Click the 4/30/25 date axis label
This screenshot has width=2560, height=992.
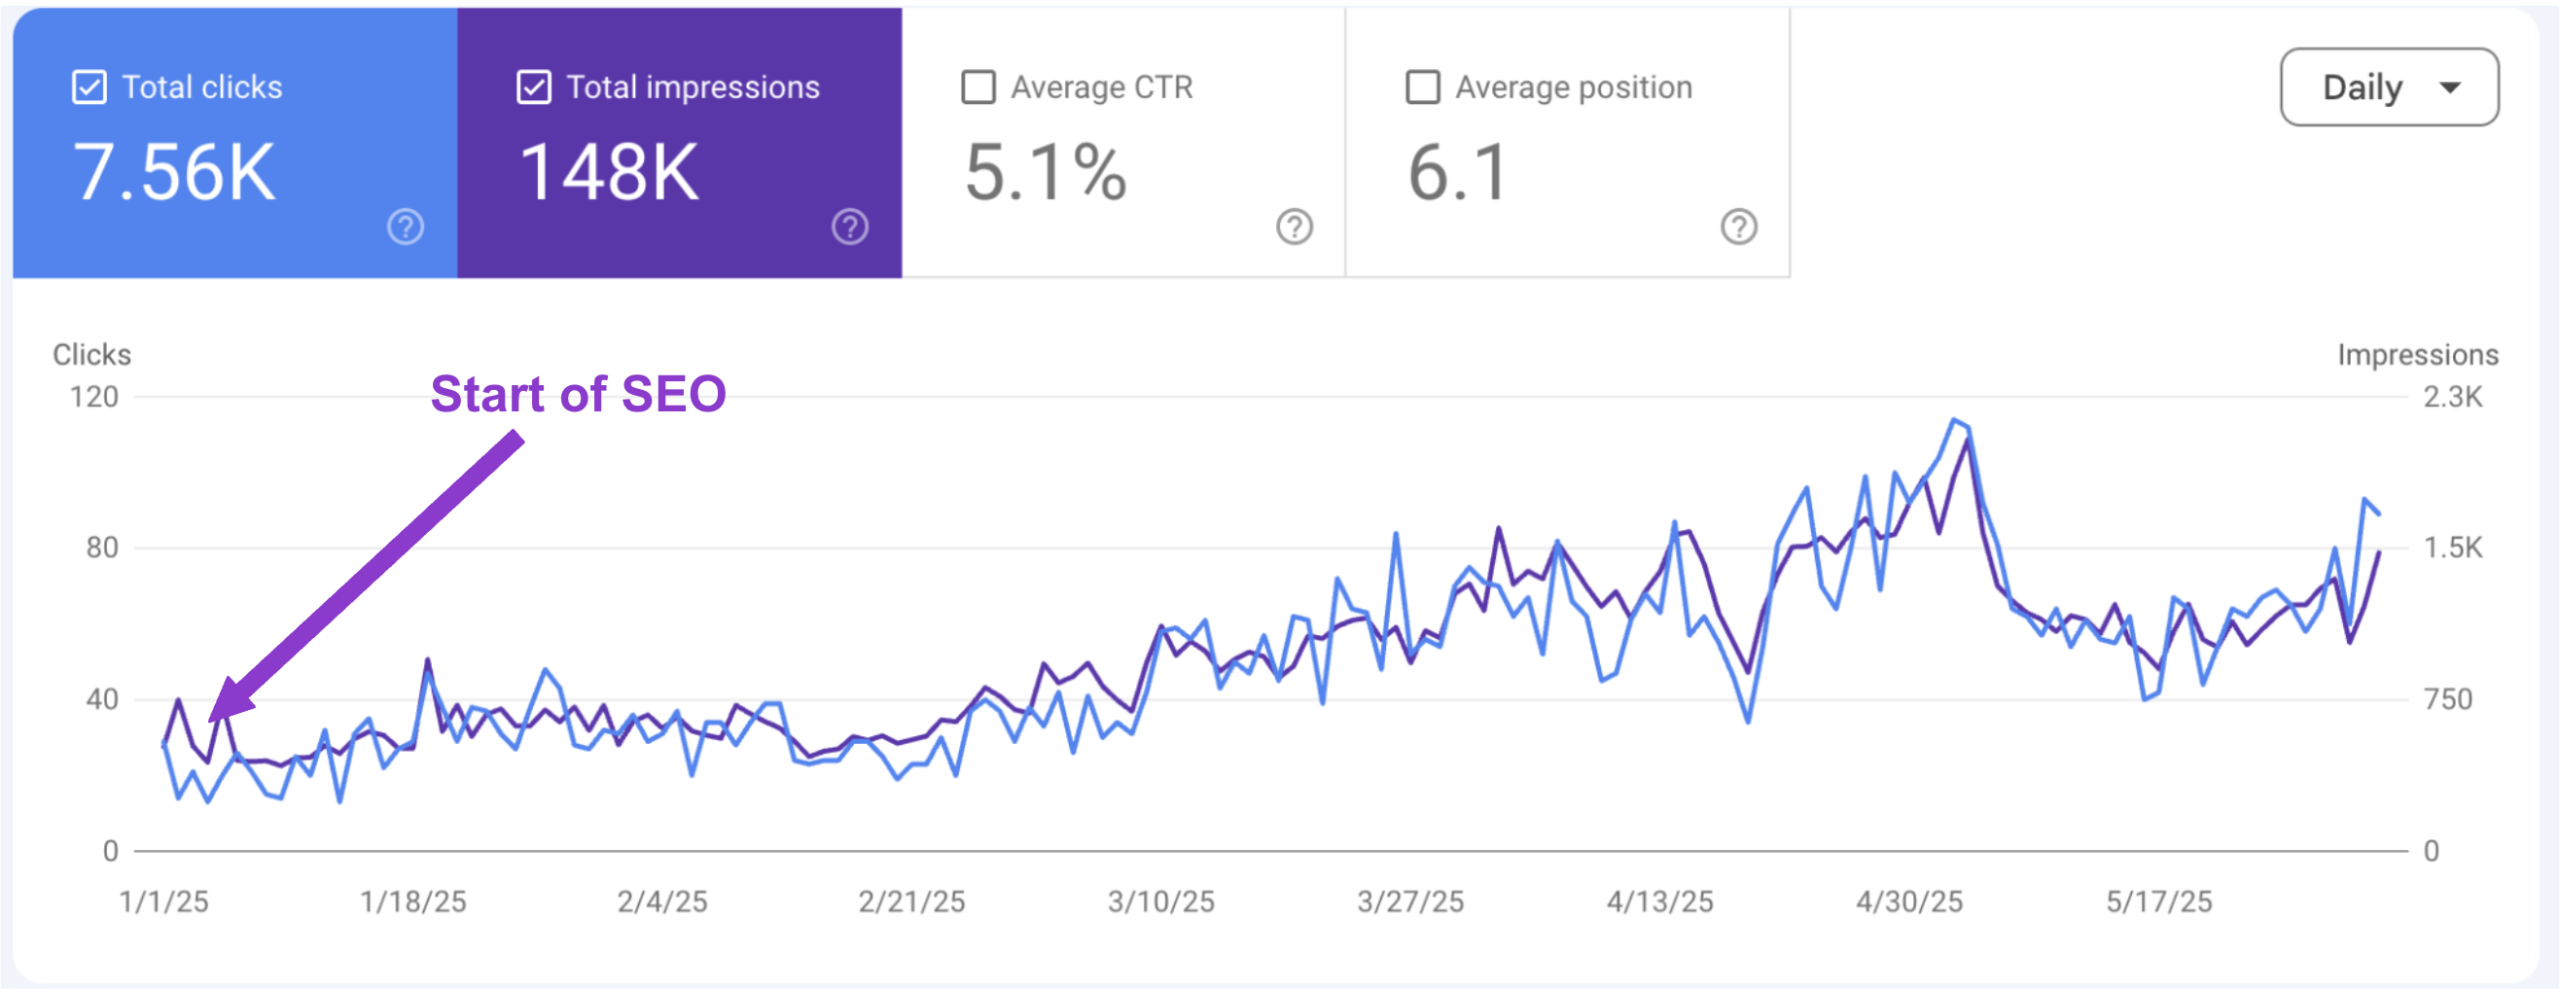tap(1909, 902)
